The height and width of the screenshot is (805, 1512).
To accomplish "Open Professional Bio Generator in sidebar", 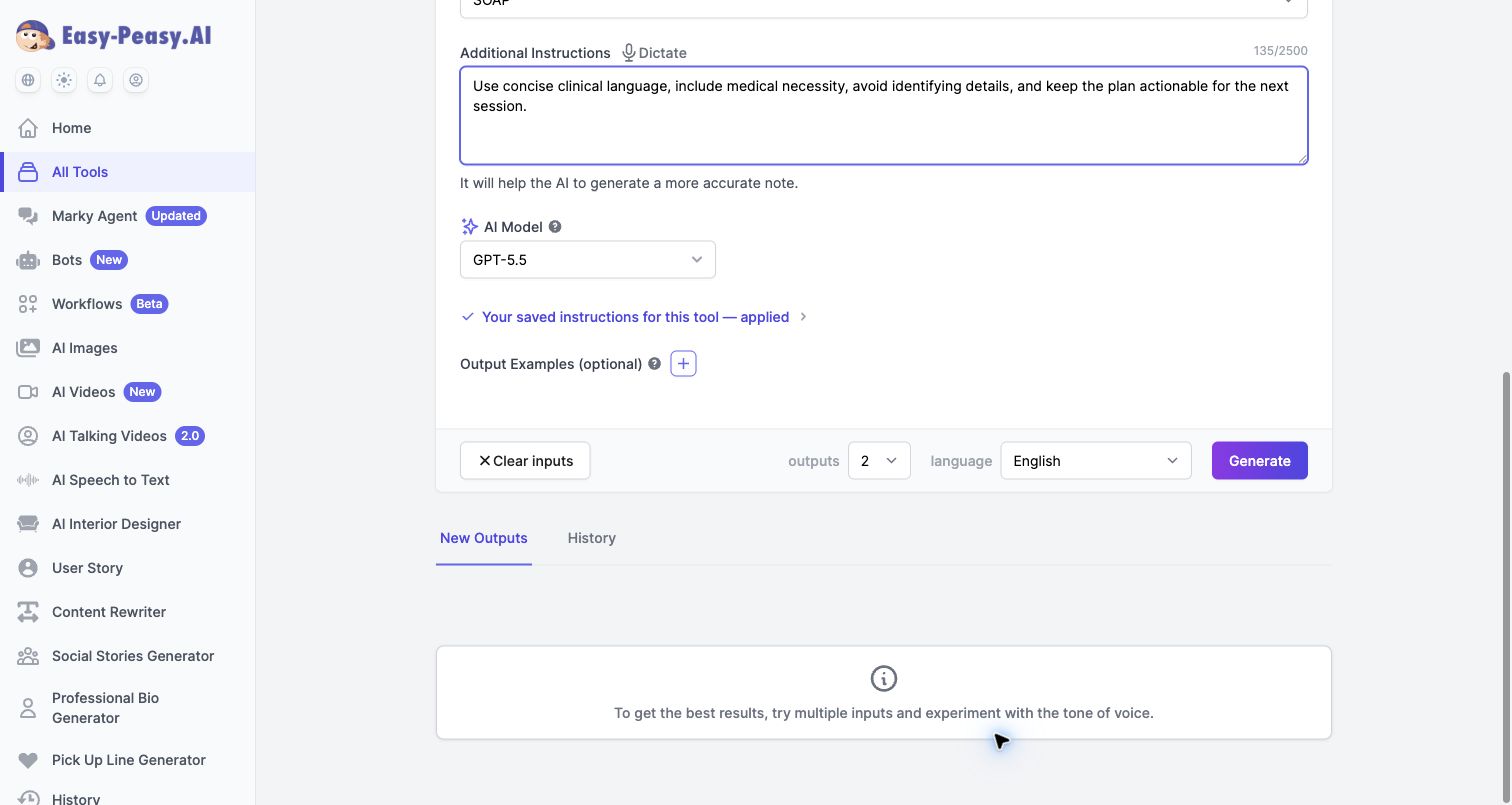I will (x=128, y=708).
